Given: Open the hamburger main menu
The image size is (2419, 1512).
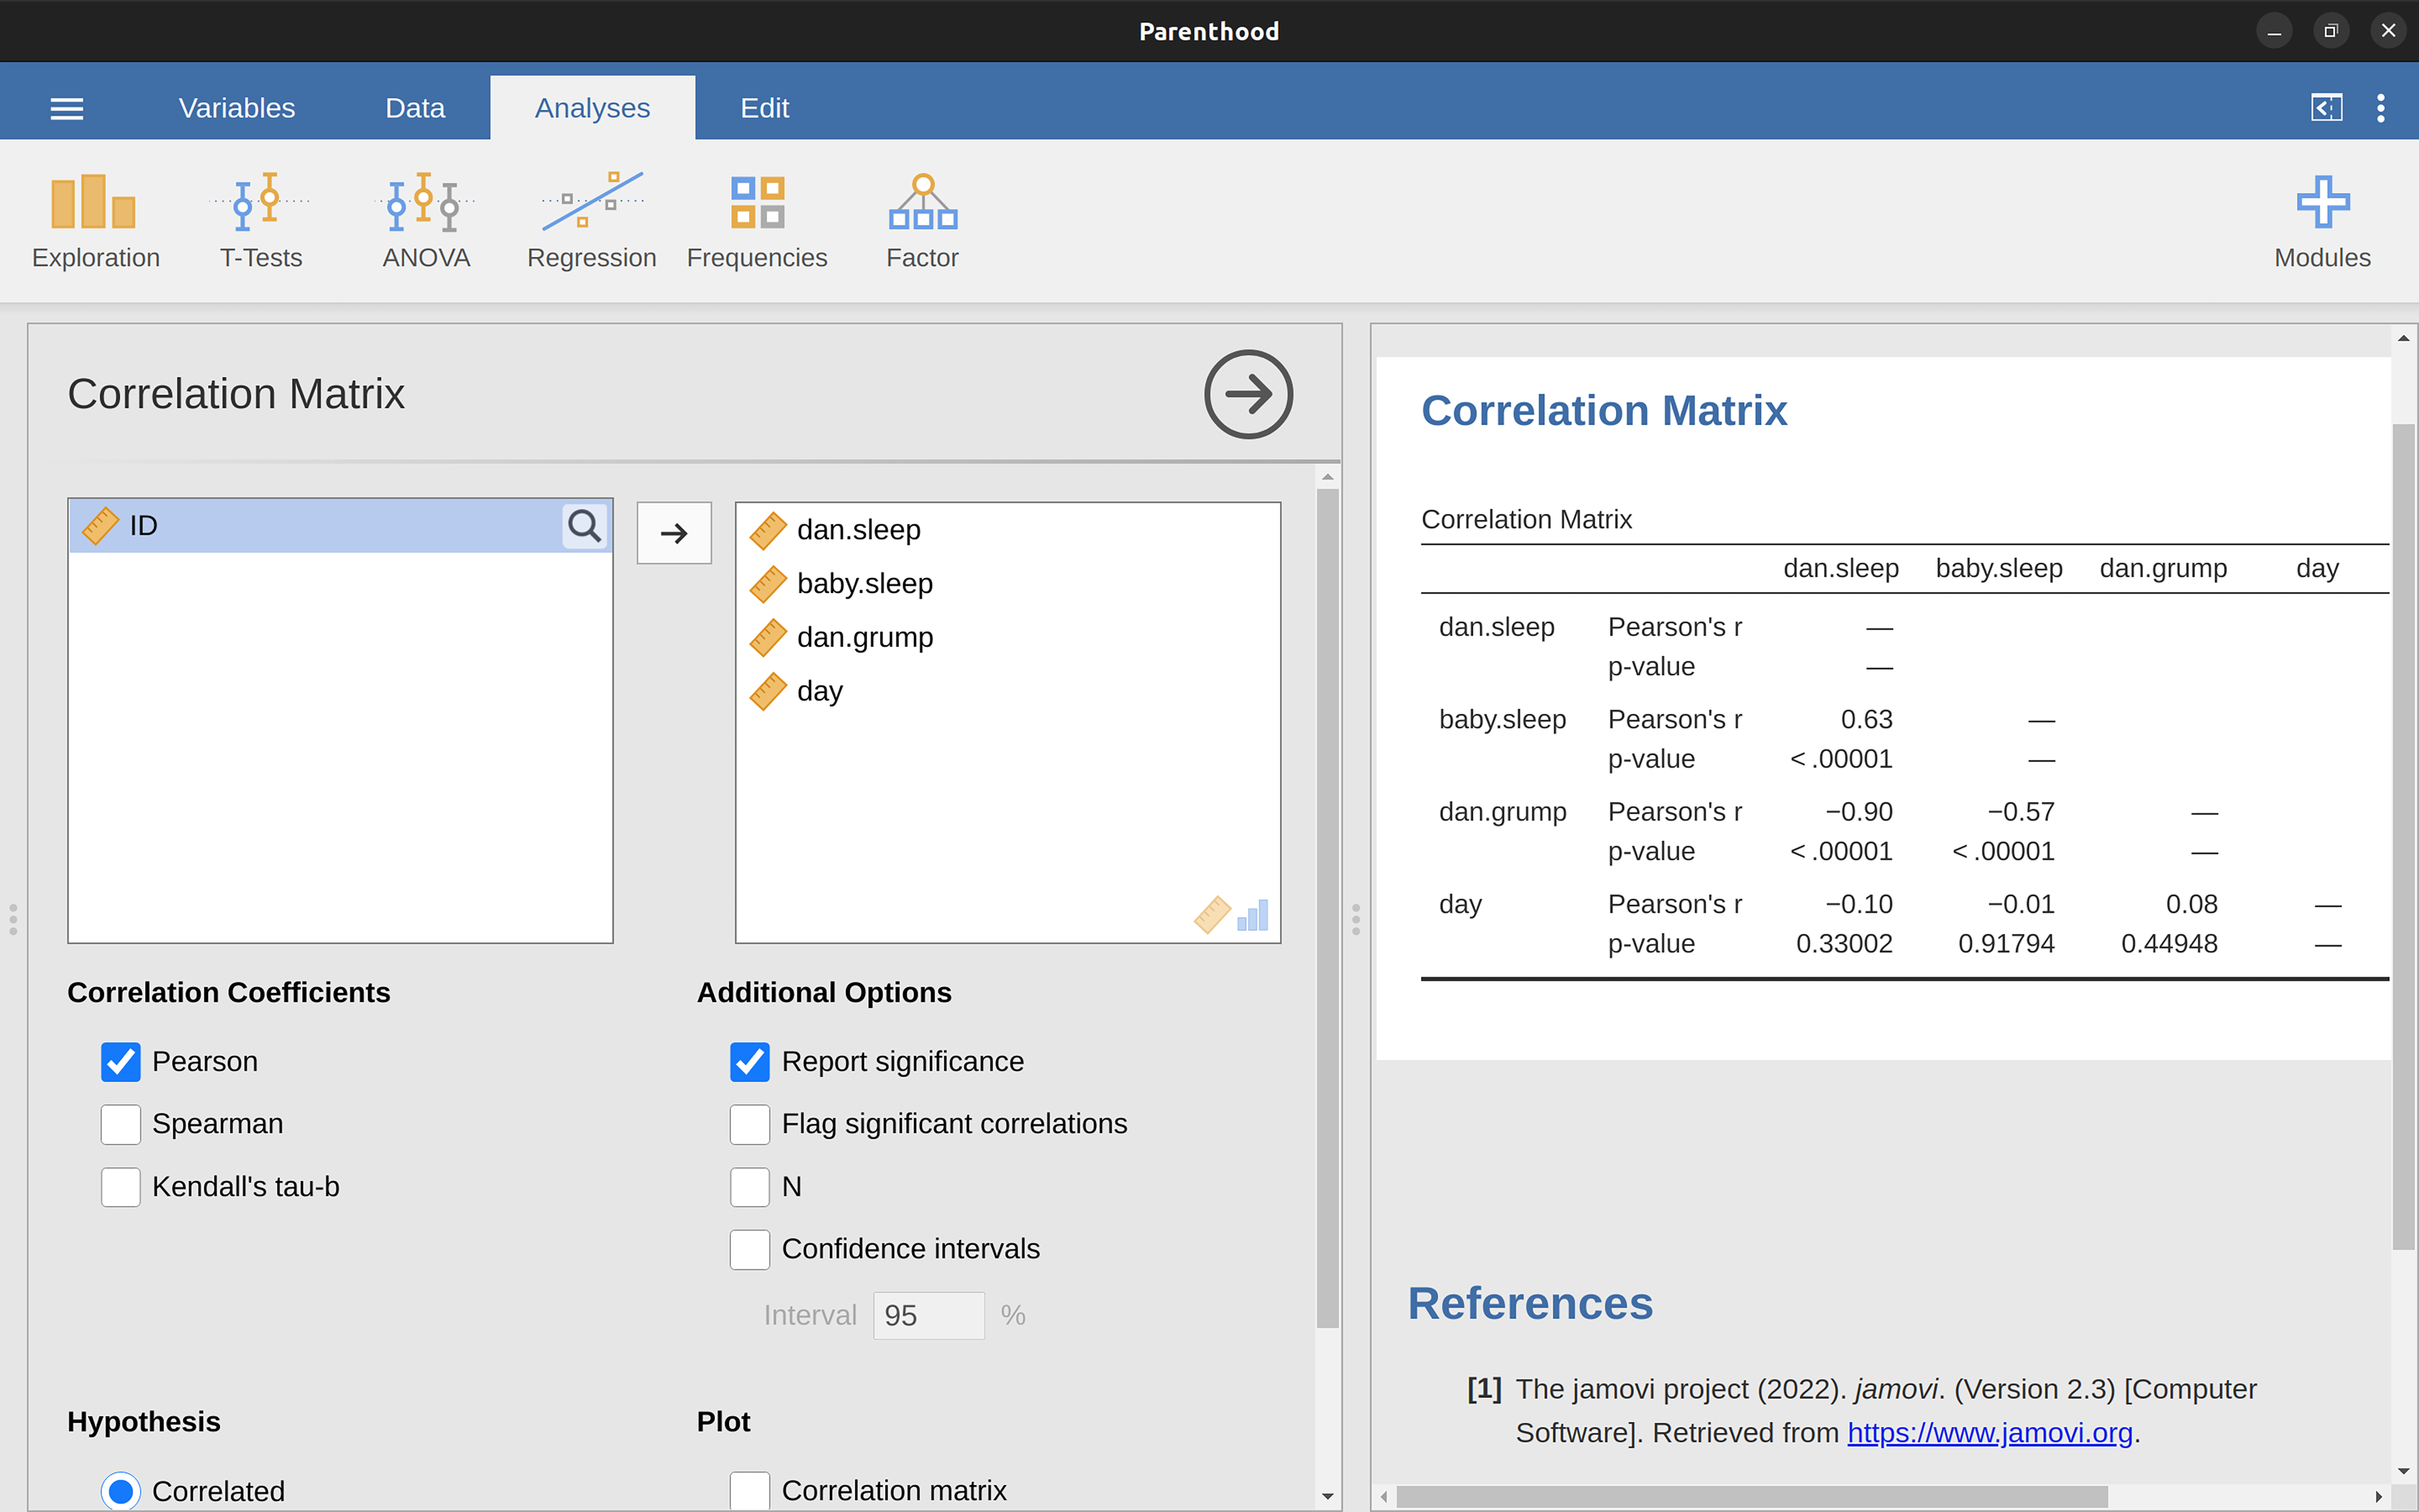Looking at the screenshot, I should 67,108.
